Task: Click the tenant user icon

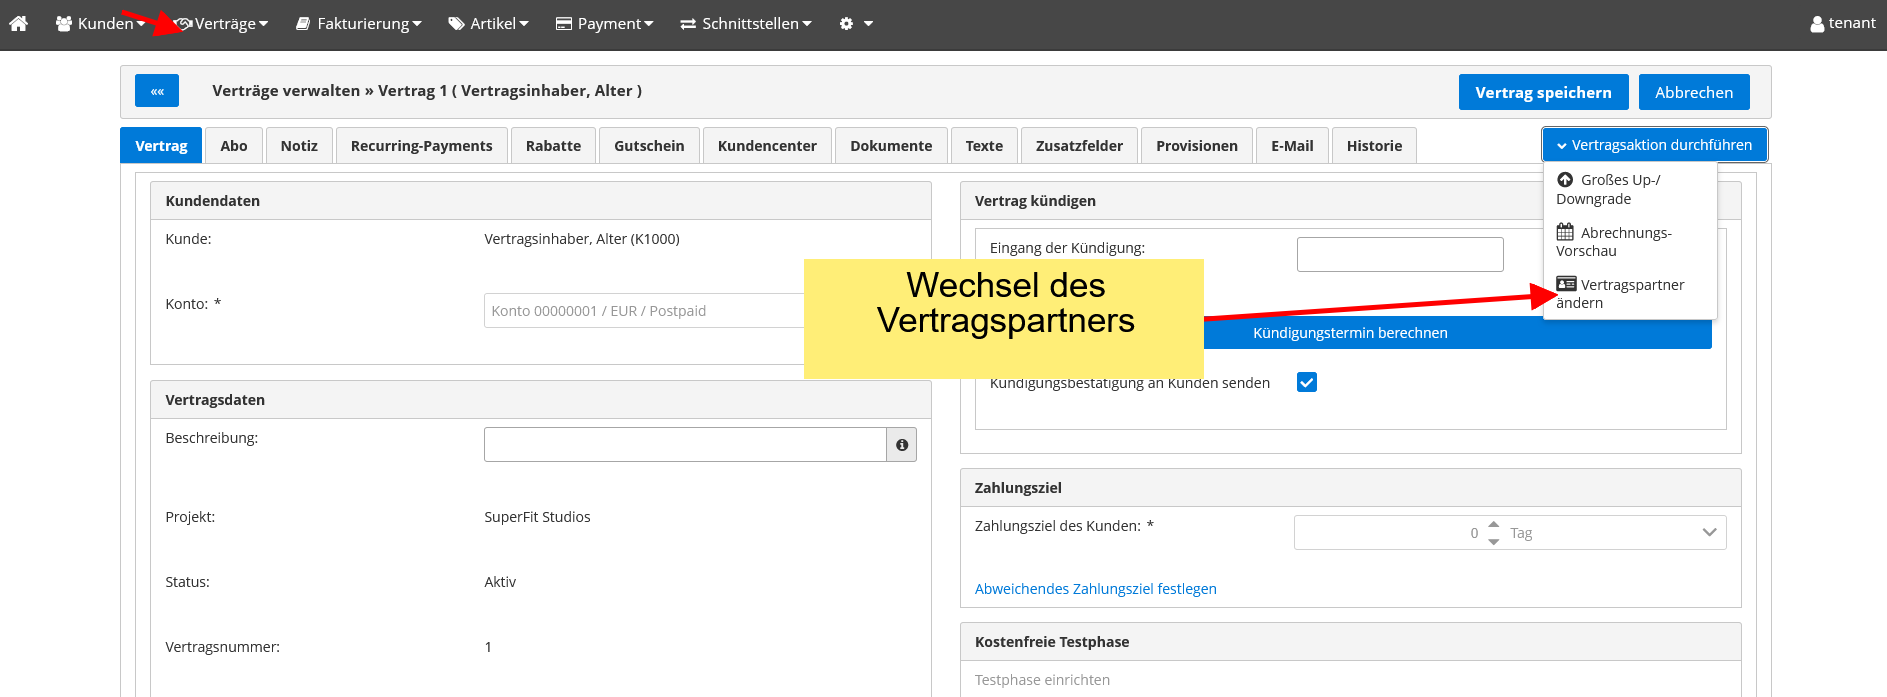Action: tap(1817, 24)
